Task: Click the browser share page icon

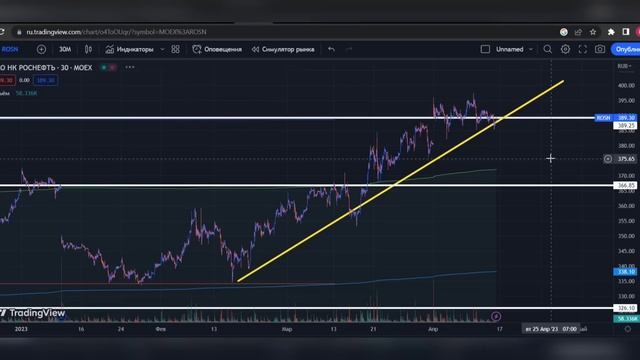Action: click(578, 32)
